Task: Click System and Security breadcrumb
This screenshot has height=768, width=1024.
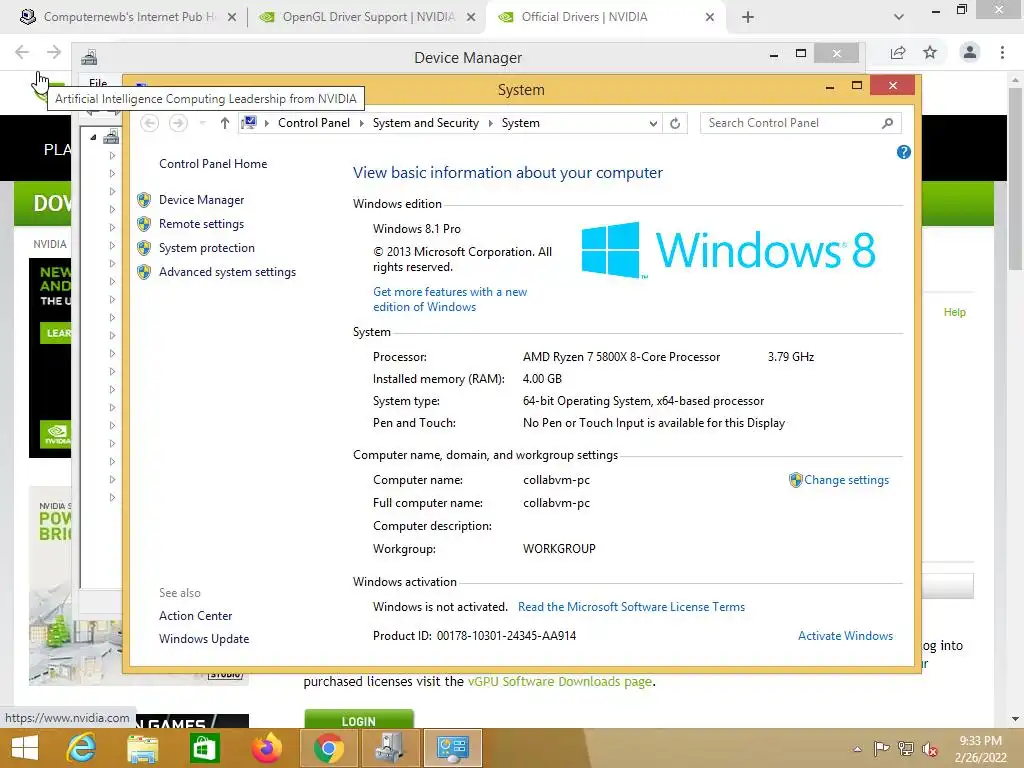Action: (x=425, y=123)
